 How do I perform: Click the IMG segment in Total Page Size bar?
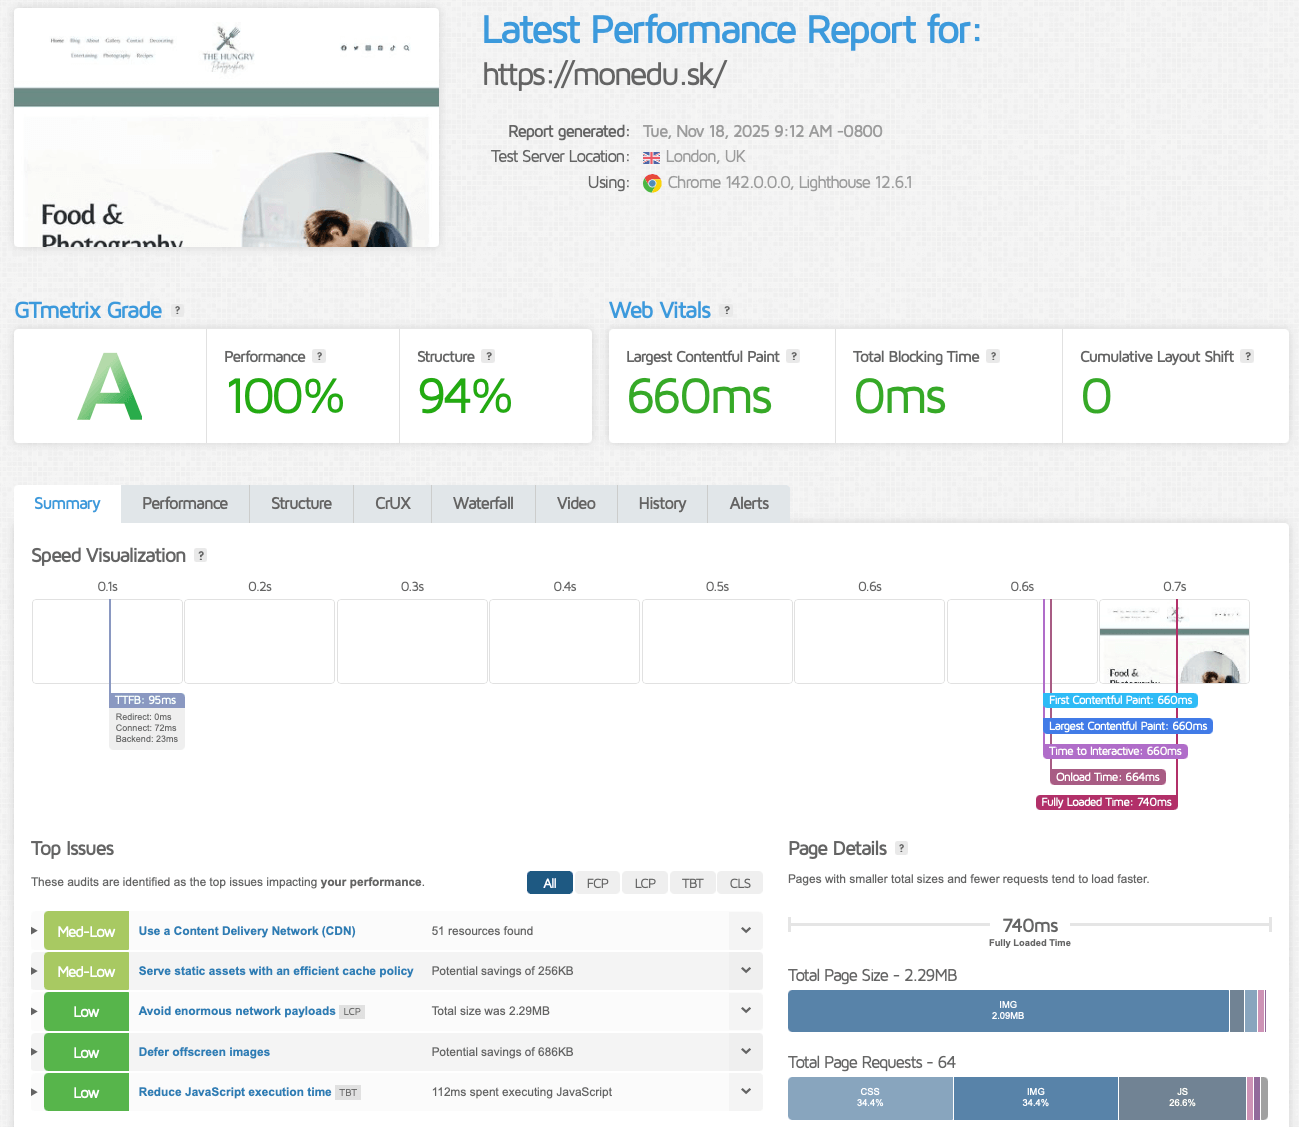tap(1007, 1011)
